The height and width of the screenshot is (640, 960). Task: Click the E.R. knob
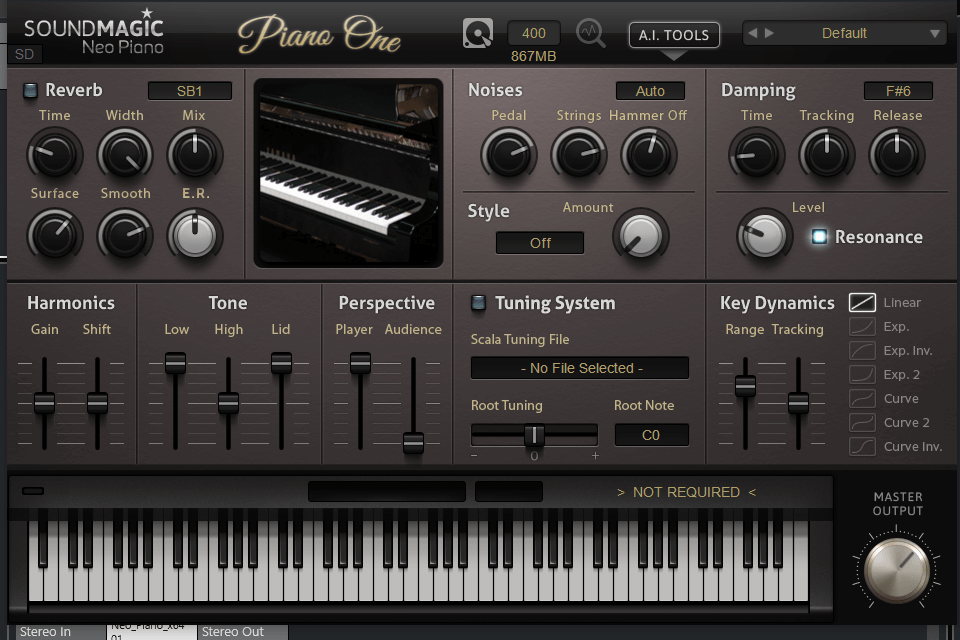coord(195,235)
